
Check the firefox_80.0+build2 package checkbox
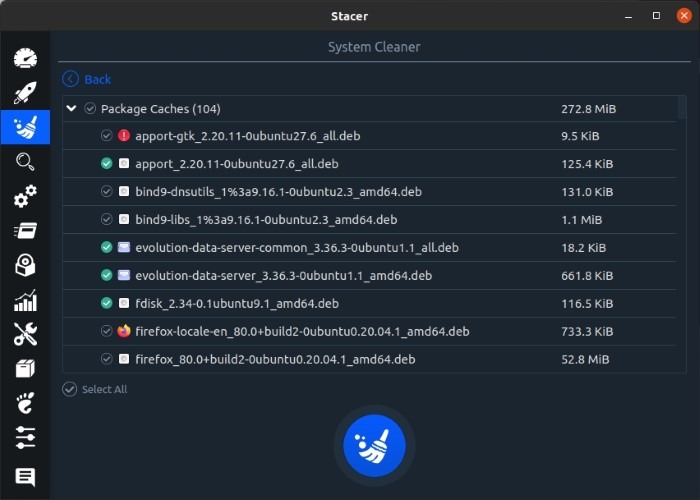[x=106, y=359]
